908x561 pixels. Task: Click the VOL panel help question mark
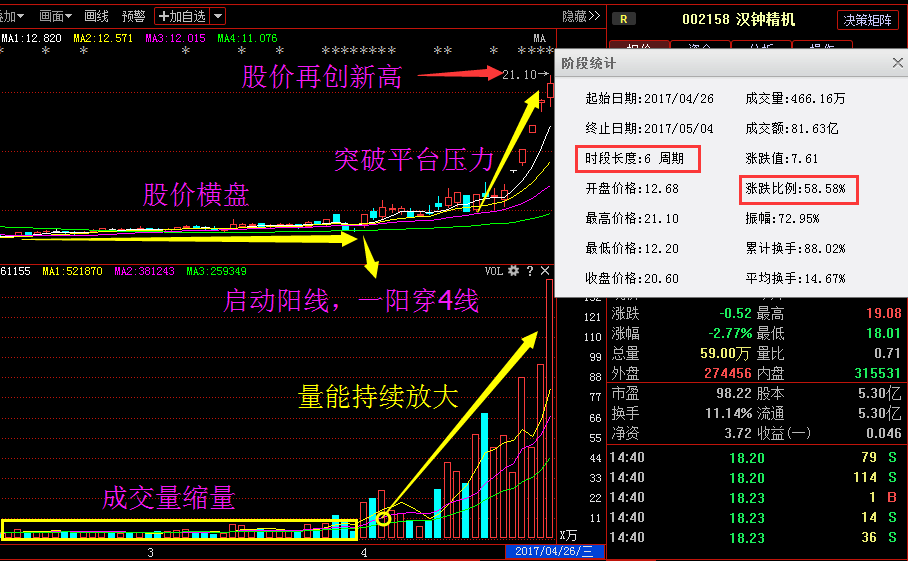529,270
